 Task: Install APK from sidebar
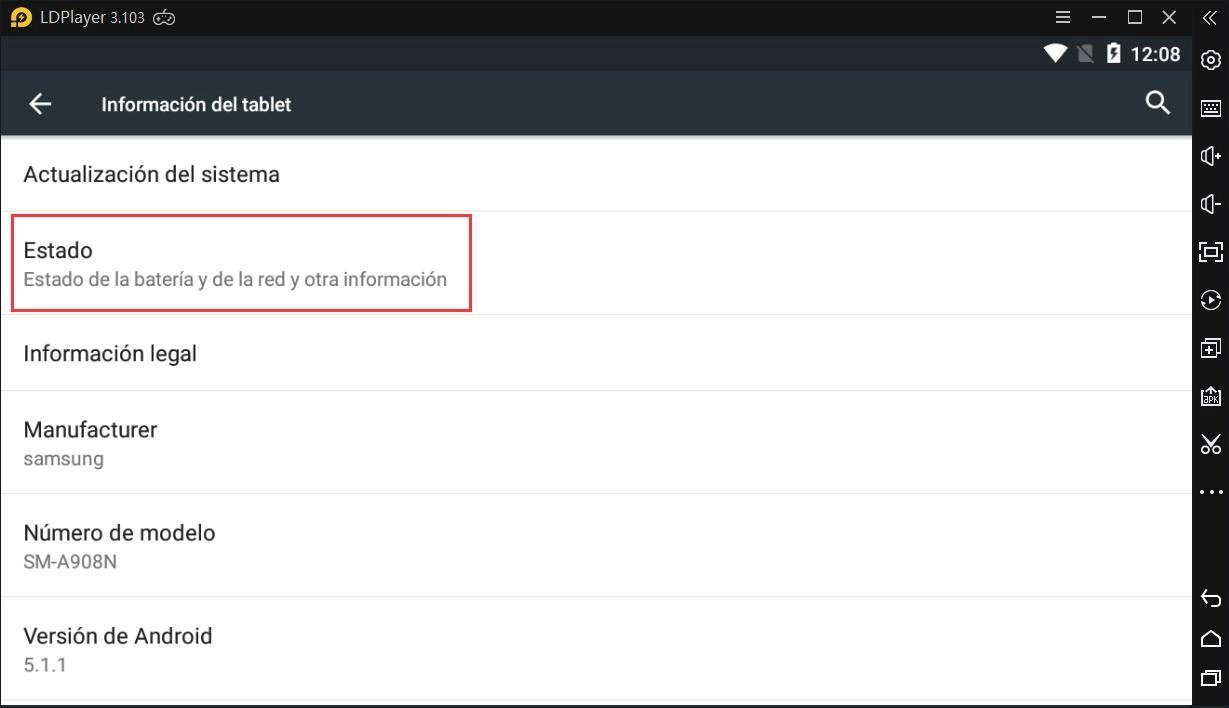[1210, 396]
